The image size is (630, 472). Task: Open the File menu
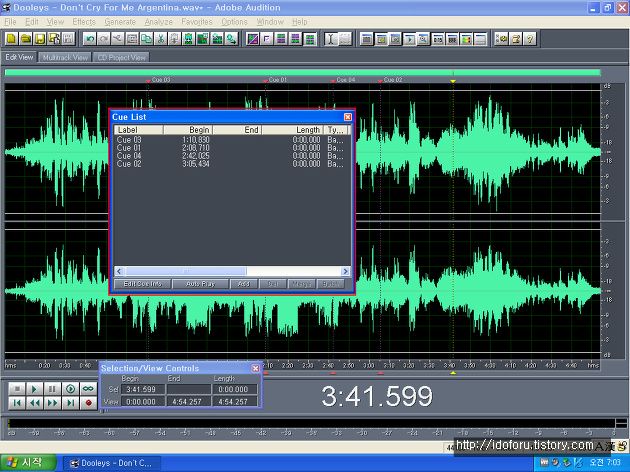click(x=10, y=22)
